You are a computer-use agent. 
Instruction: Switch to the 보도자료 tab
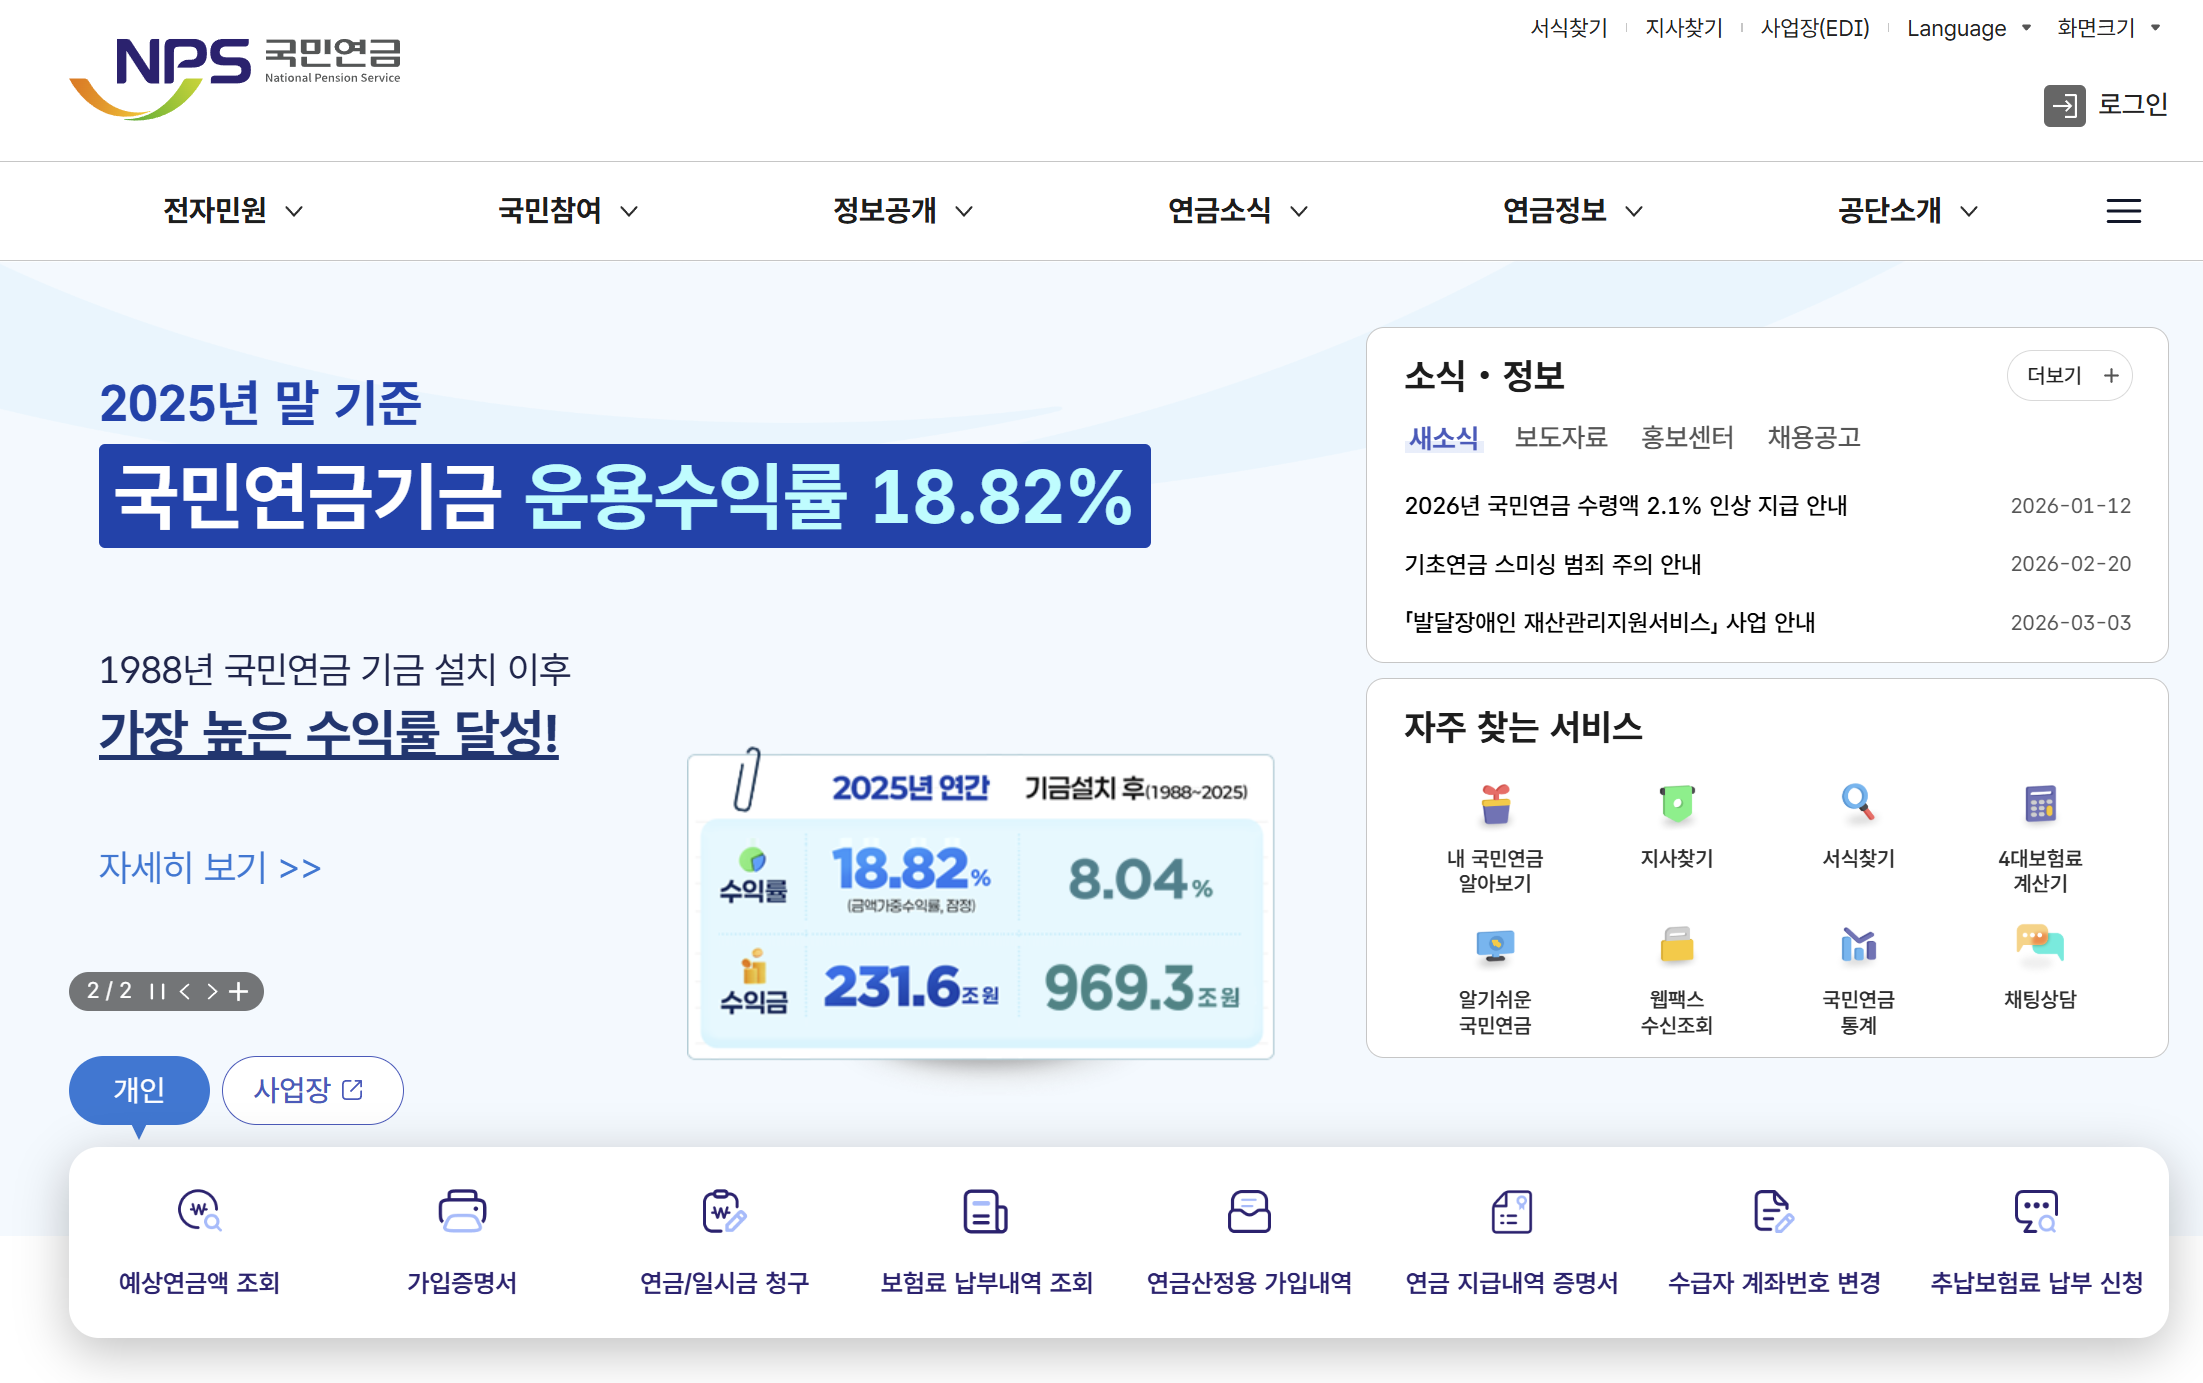(1560, 437)
